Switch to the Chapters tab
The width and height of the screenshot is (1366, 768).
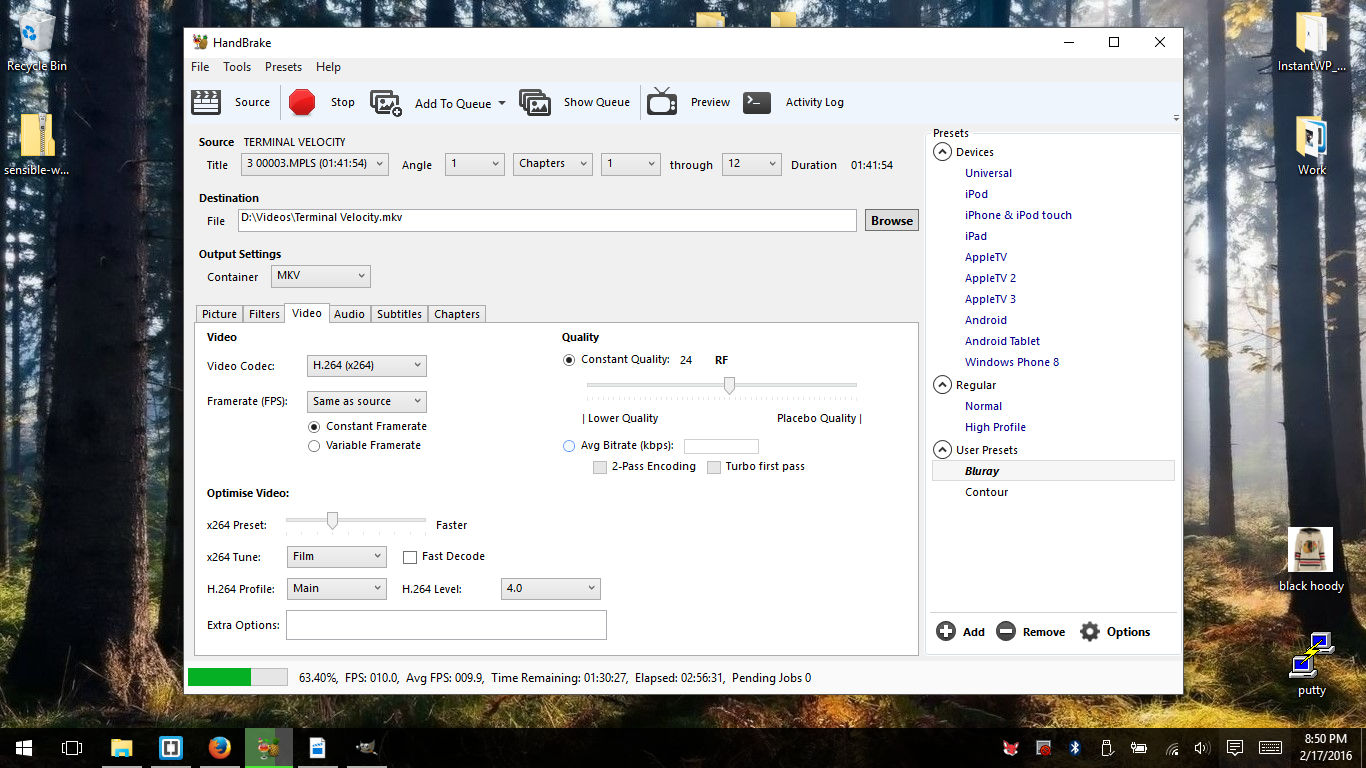pos(457,314)
